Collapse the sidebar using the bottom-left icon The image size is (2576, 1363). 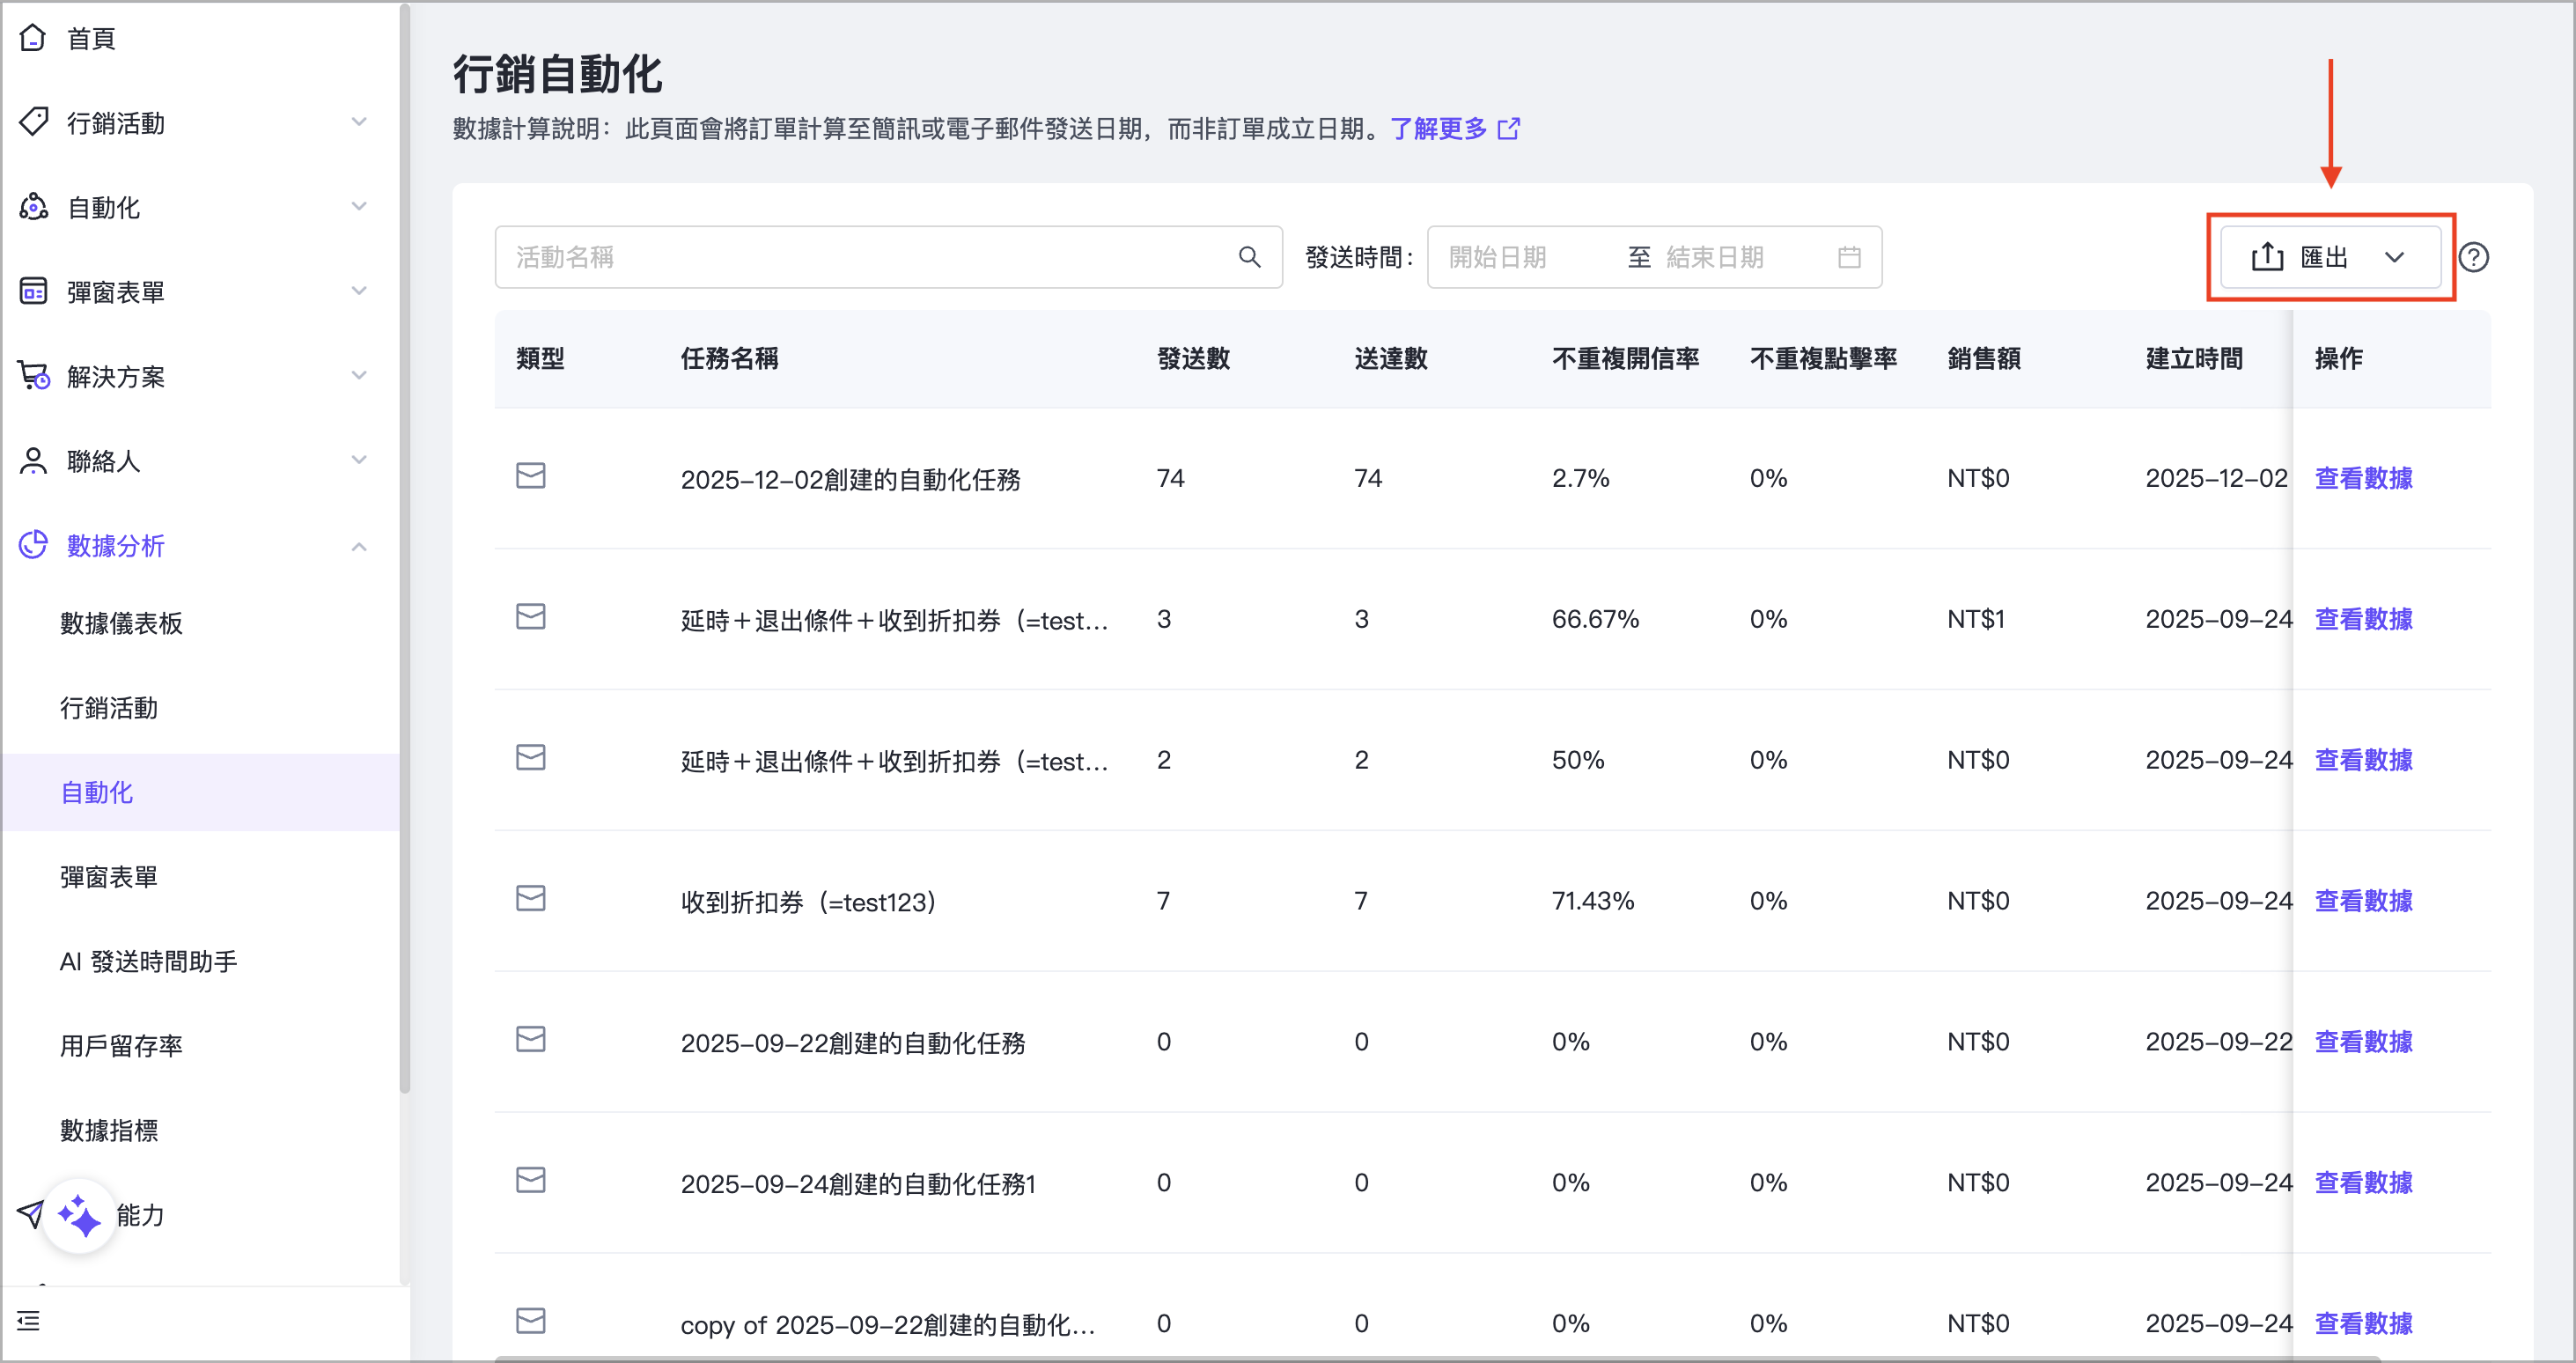coord(28,1320)
